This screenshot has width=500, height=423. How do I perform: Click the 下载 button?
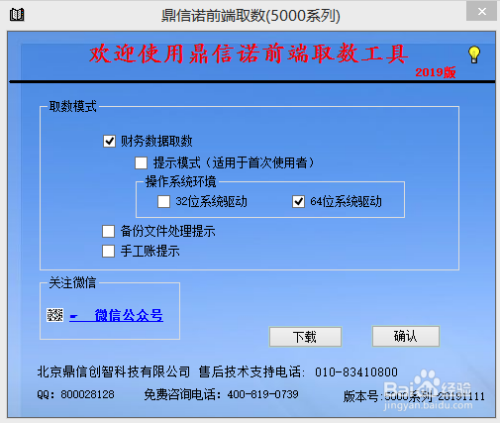[x=305, y=337]
